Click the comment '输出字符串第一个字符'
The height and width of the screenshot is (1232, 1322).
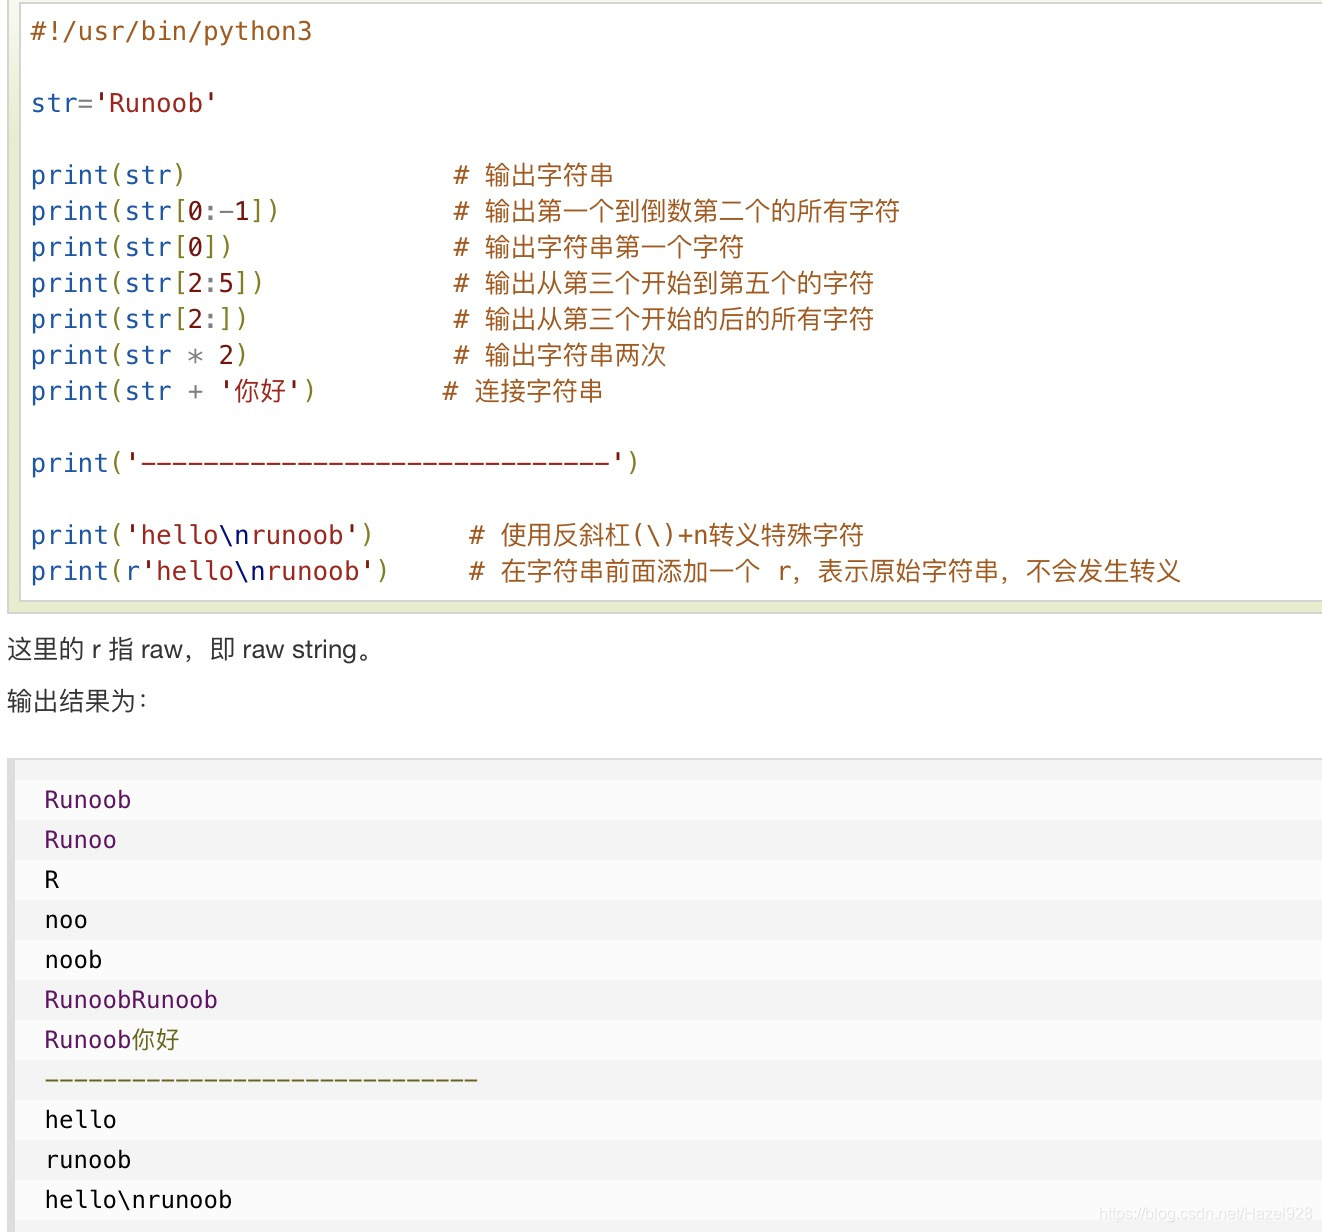pos(614,247)
